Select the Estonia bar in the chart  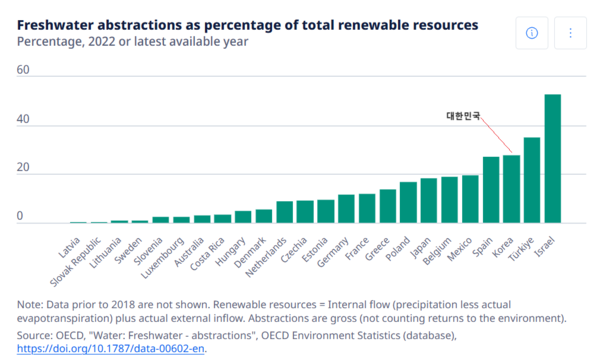[326, 211]
